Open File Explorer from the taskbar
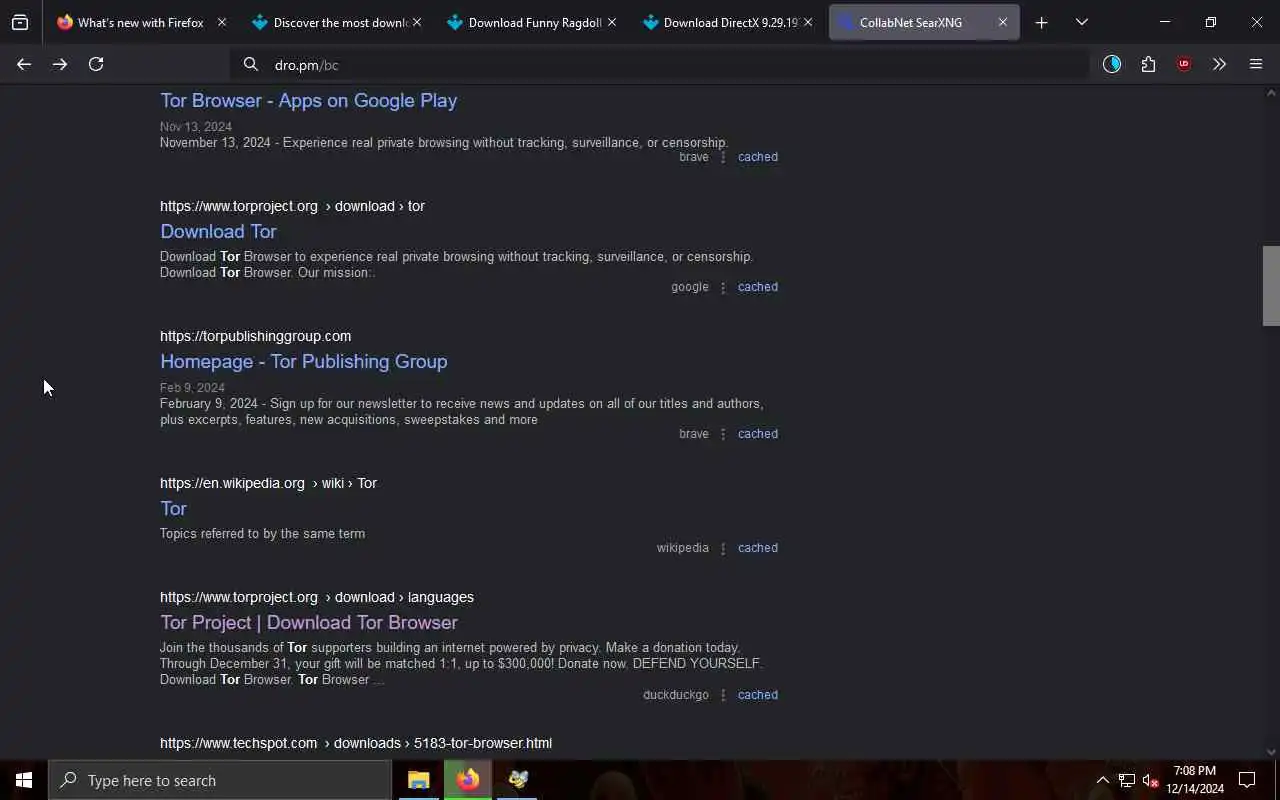 (x=418, y=780)
